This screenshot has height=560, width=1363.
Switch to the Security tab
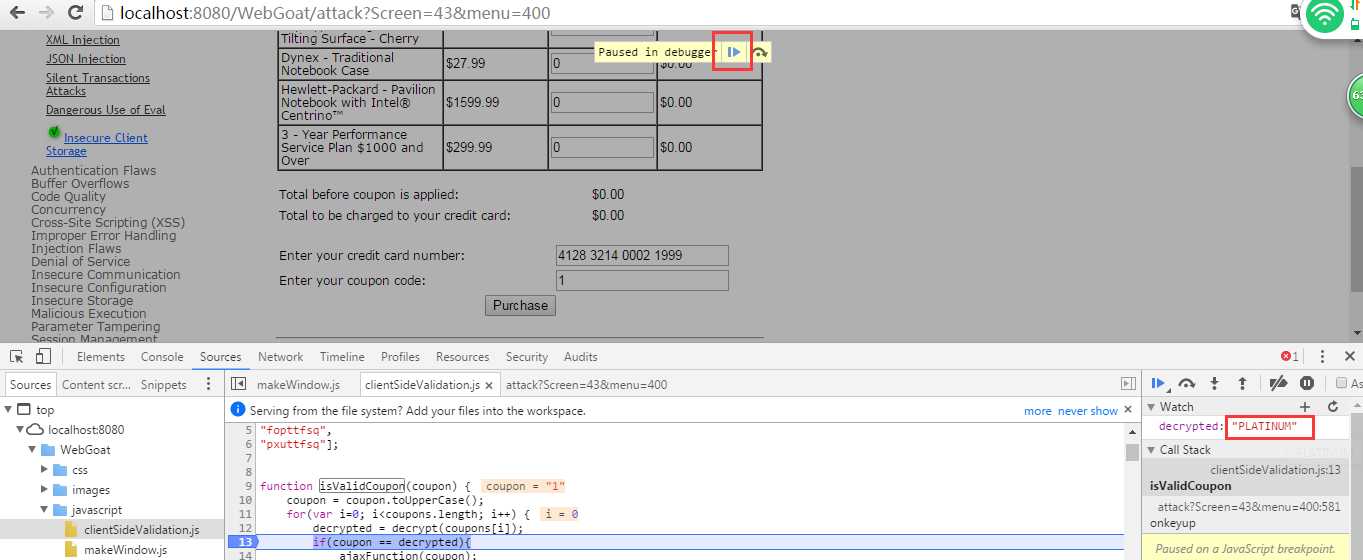[x=527, y=357]
